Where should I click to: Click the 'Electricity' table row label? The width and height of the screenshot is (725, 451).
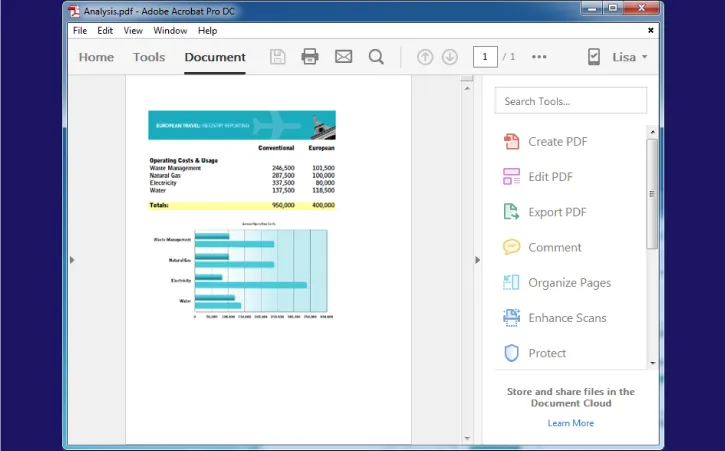163,183
